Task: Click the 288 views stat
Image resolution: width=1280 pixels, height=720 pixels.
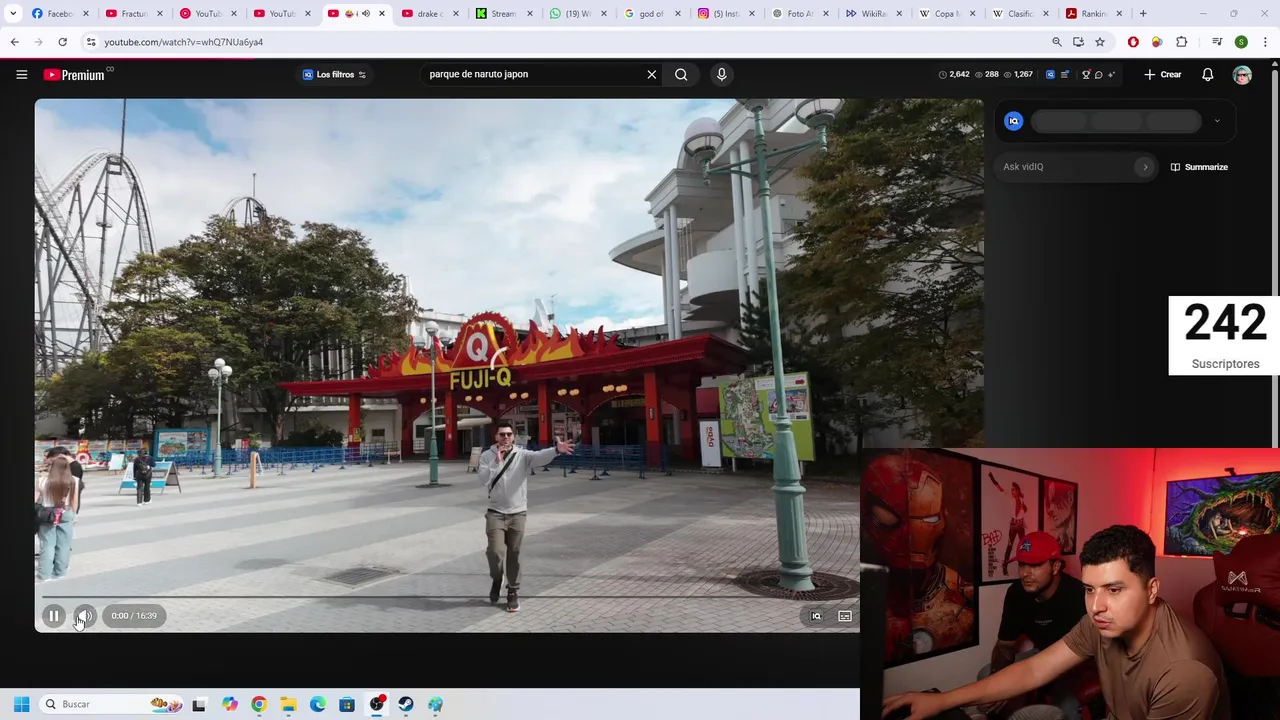Action: tap(987, 74)
